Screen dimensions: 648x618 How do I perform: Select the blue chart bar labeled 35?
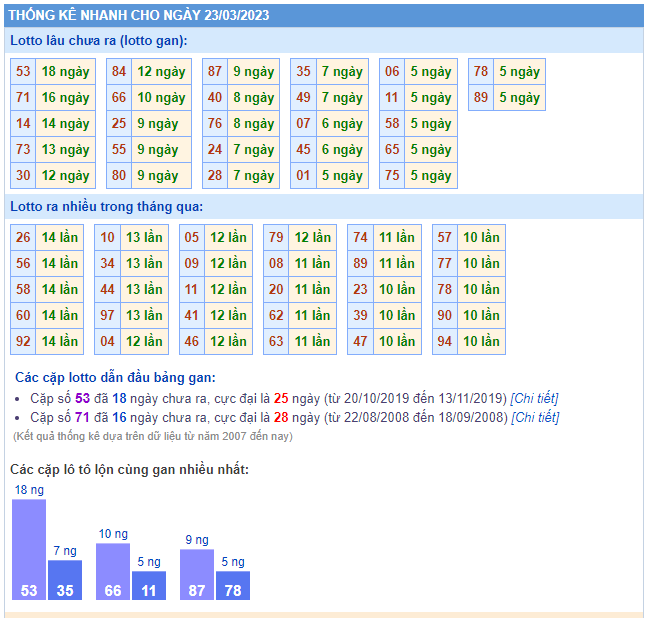(x=65, y=580)
